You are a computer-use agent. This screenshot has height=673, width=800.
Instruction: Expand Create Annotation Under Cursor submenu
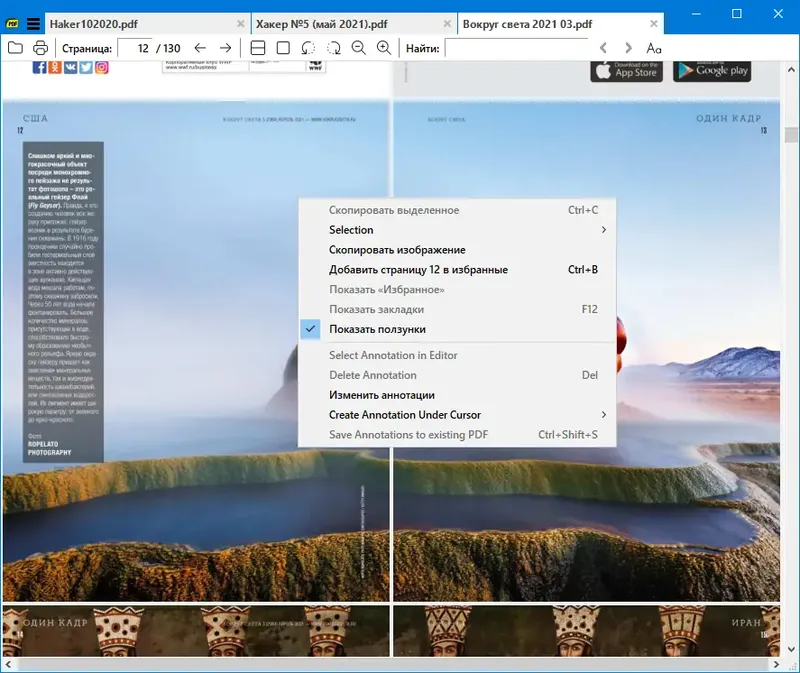coord(457,415)
